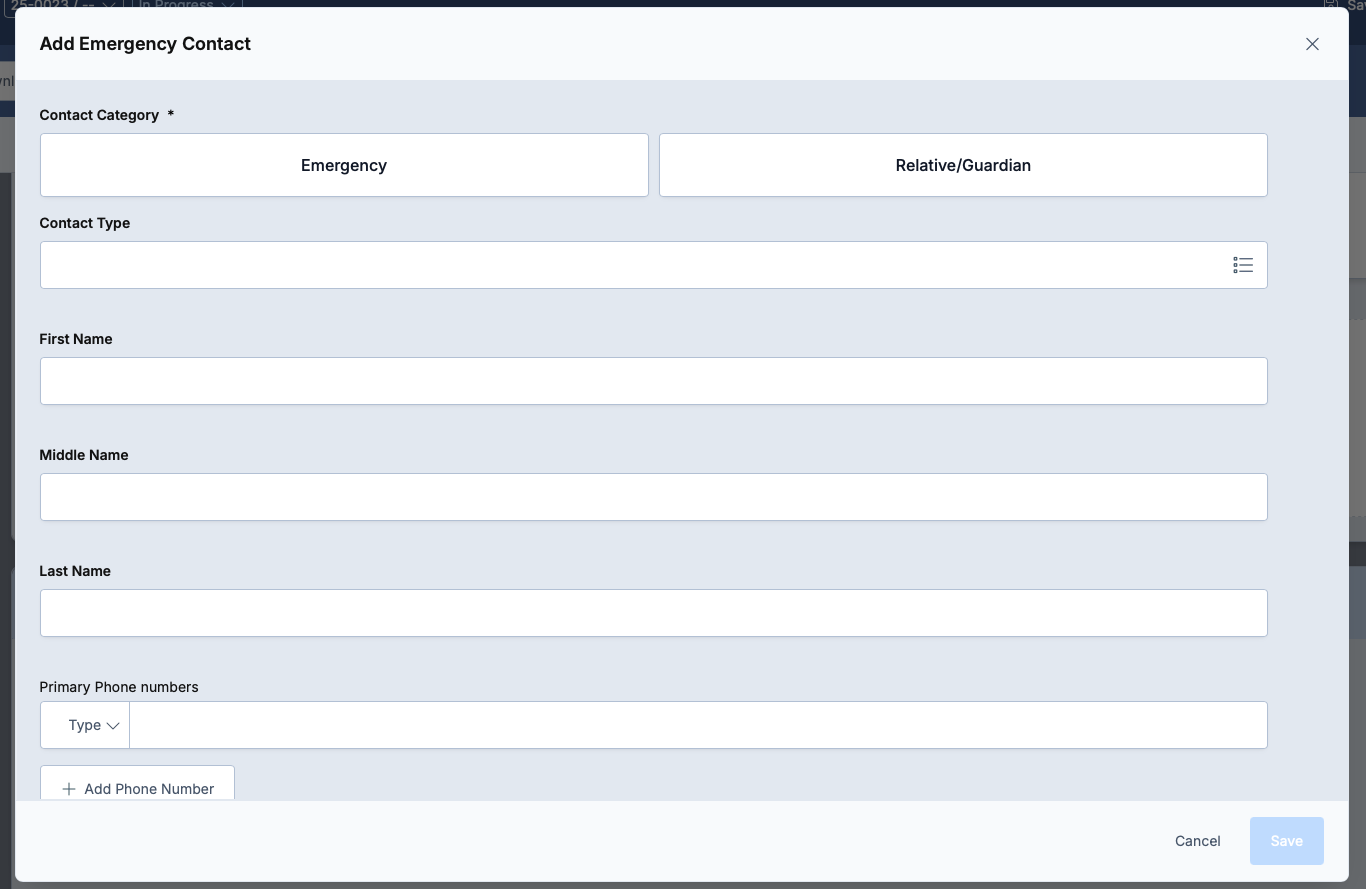Select Emergency as the contact category
Viewport: 1366px width, 889px height.
pos(344,165)
